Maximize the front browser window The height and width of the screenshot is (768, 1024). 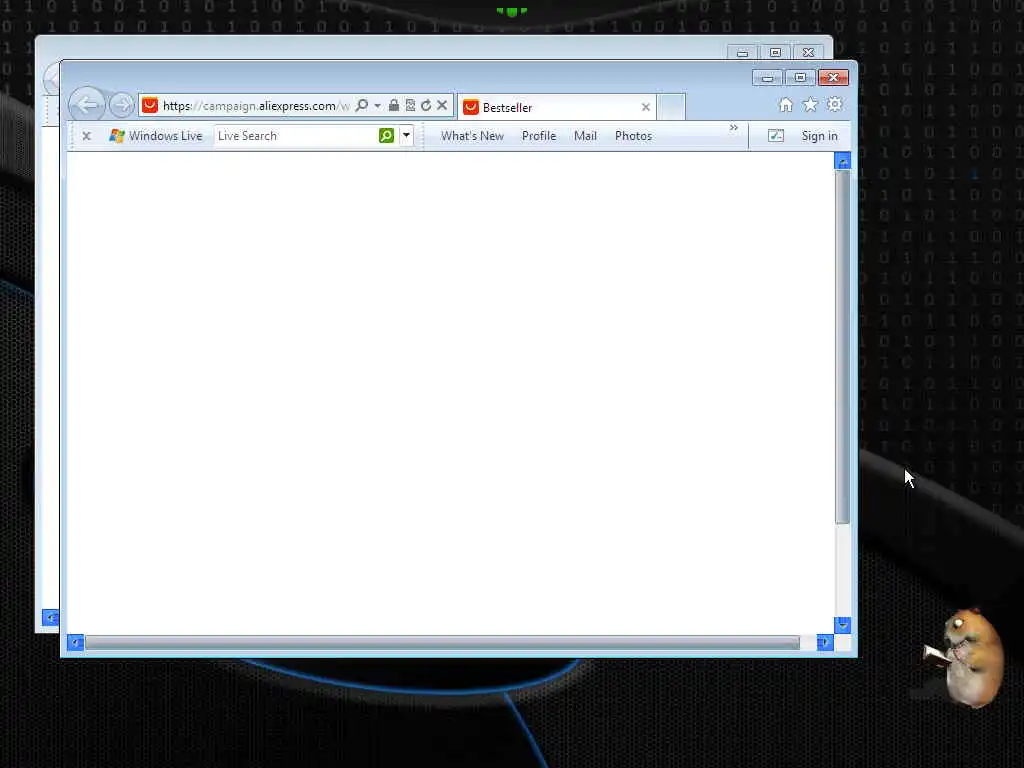pyautogui.click(x=800, y=78)
